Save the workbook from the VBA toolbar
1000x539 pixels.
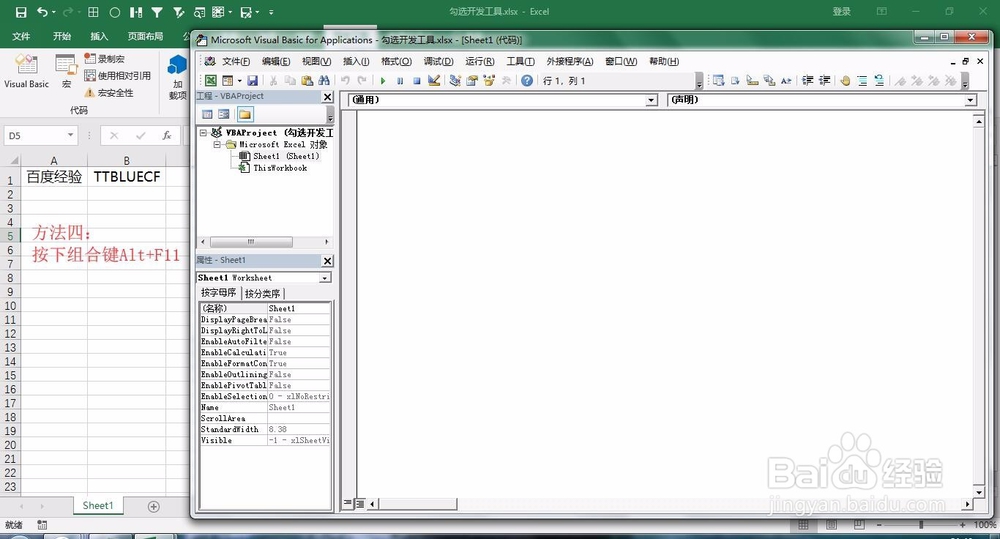(253, 80)
